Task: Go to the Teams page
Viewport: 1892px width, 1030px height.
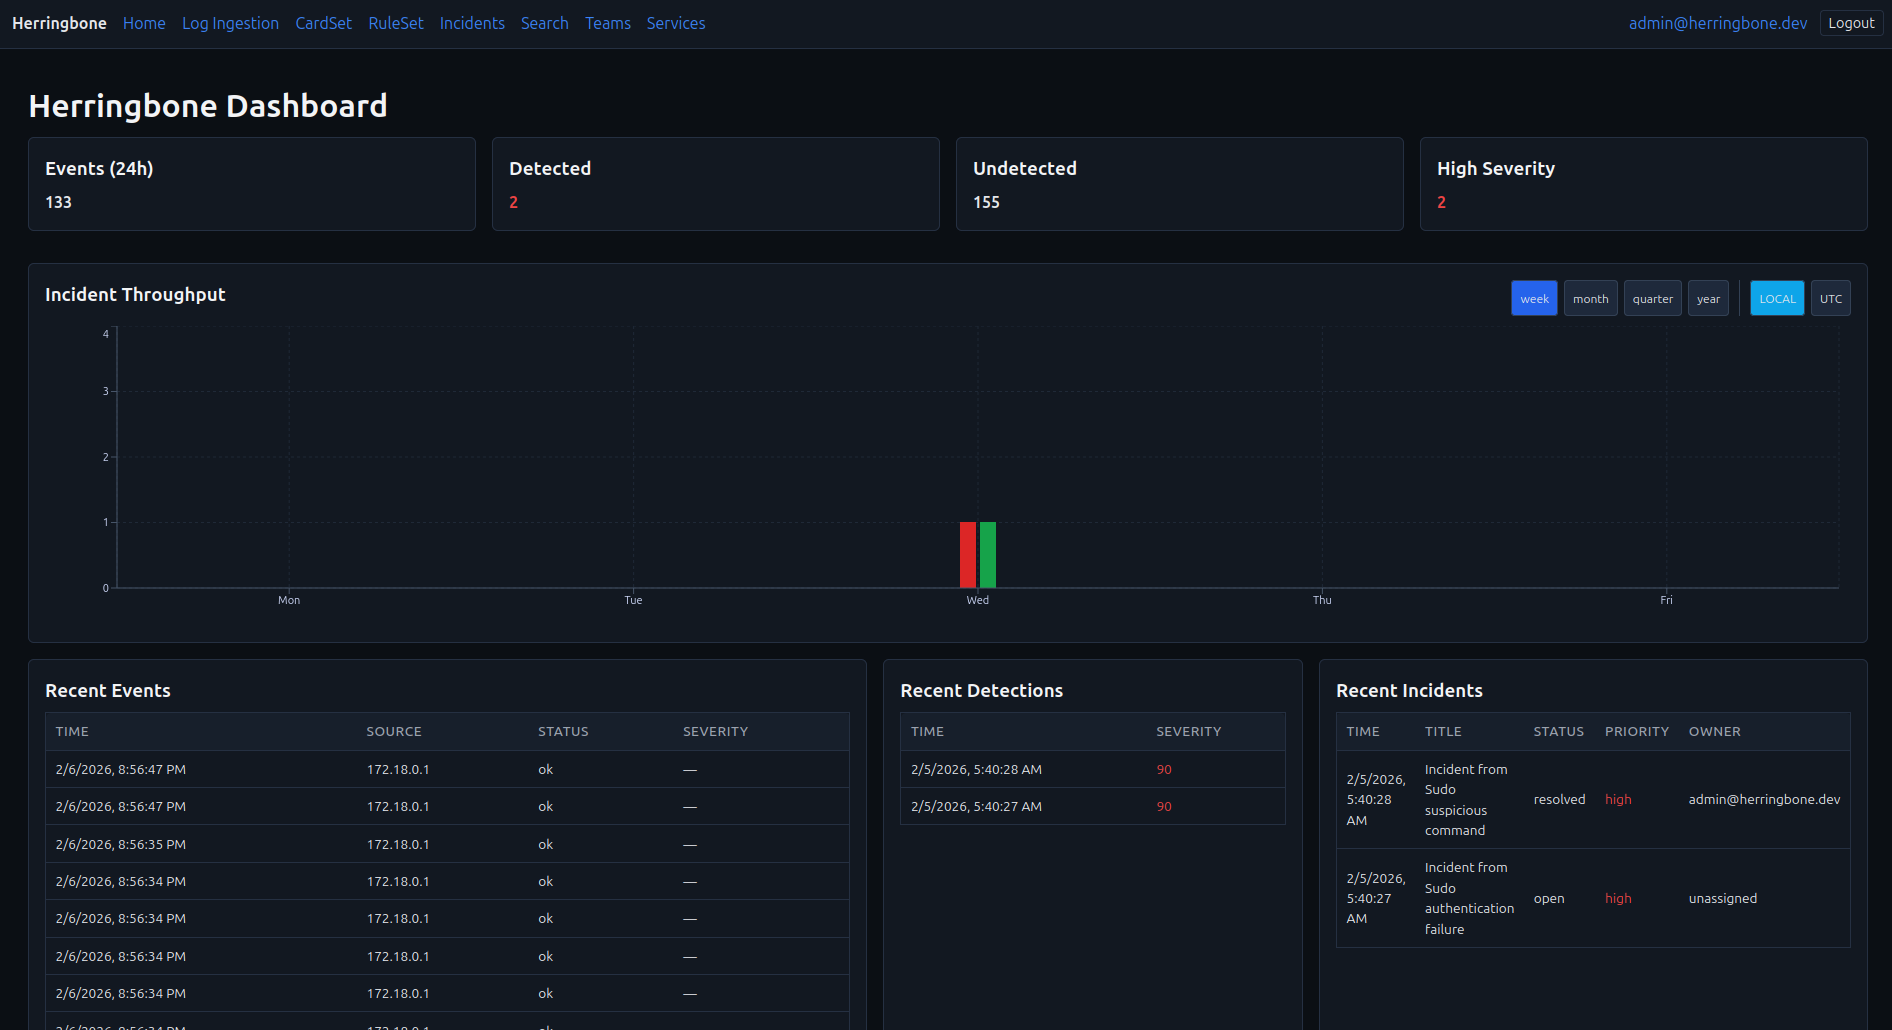Action: click(607, 23)
